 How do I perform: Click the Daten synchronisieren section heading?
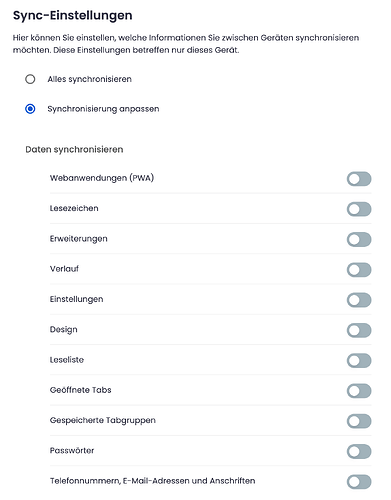point(74,149)
